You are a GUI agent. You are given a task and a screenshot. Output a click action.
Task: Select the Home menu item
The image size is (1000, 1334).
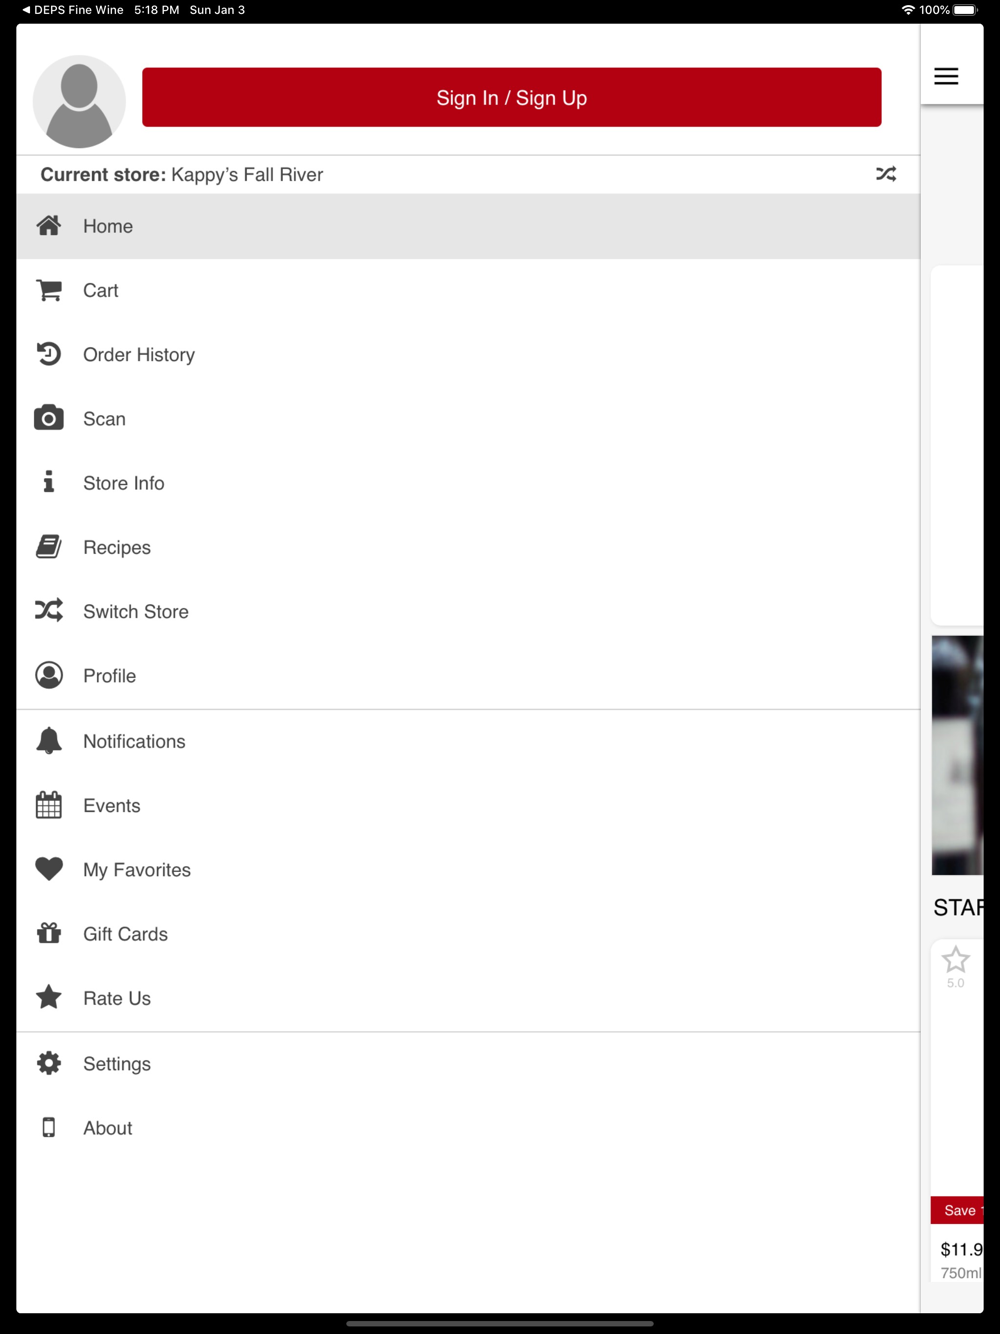pos(468,226)
